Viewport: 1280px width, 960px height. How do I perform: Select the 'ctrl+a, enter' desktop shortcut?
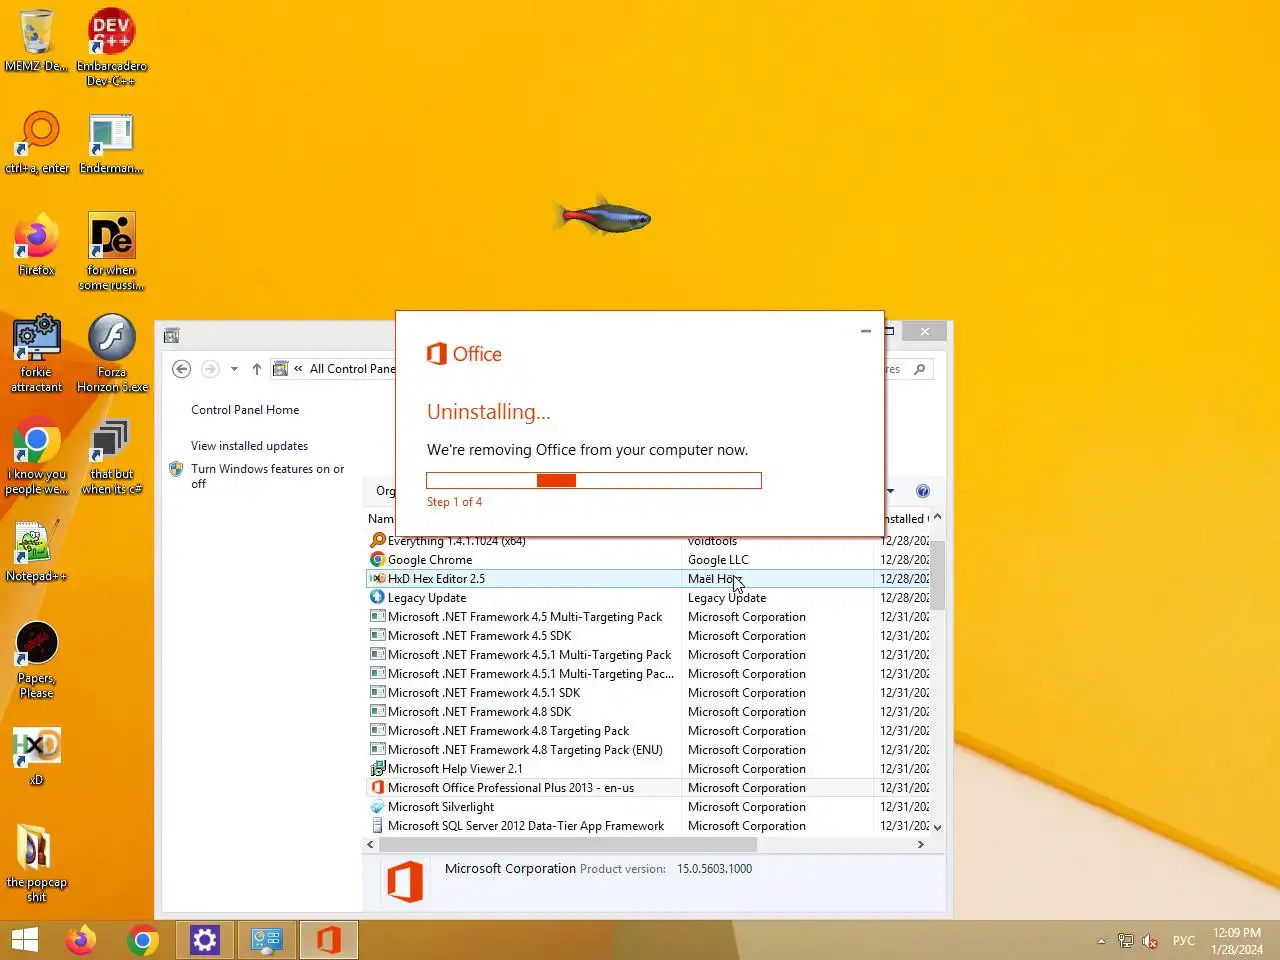click(x=37, y=142)
